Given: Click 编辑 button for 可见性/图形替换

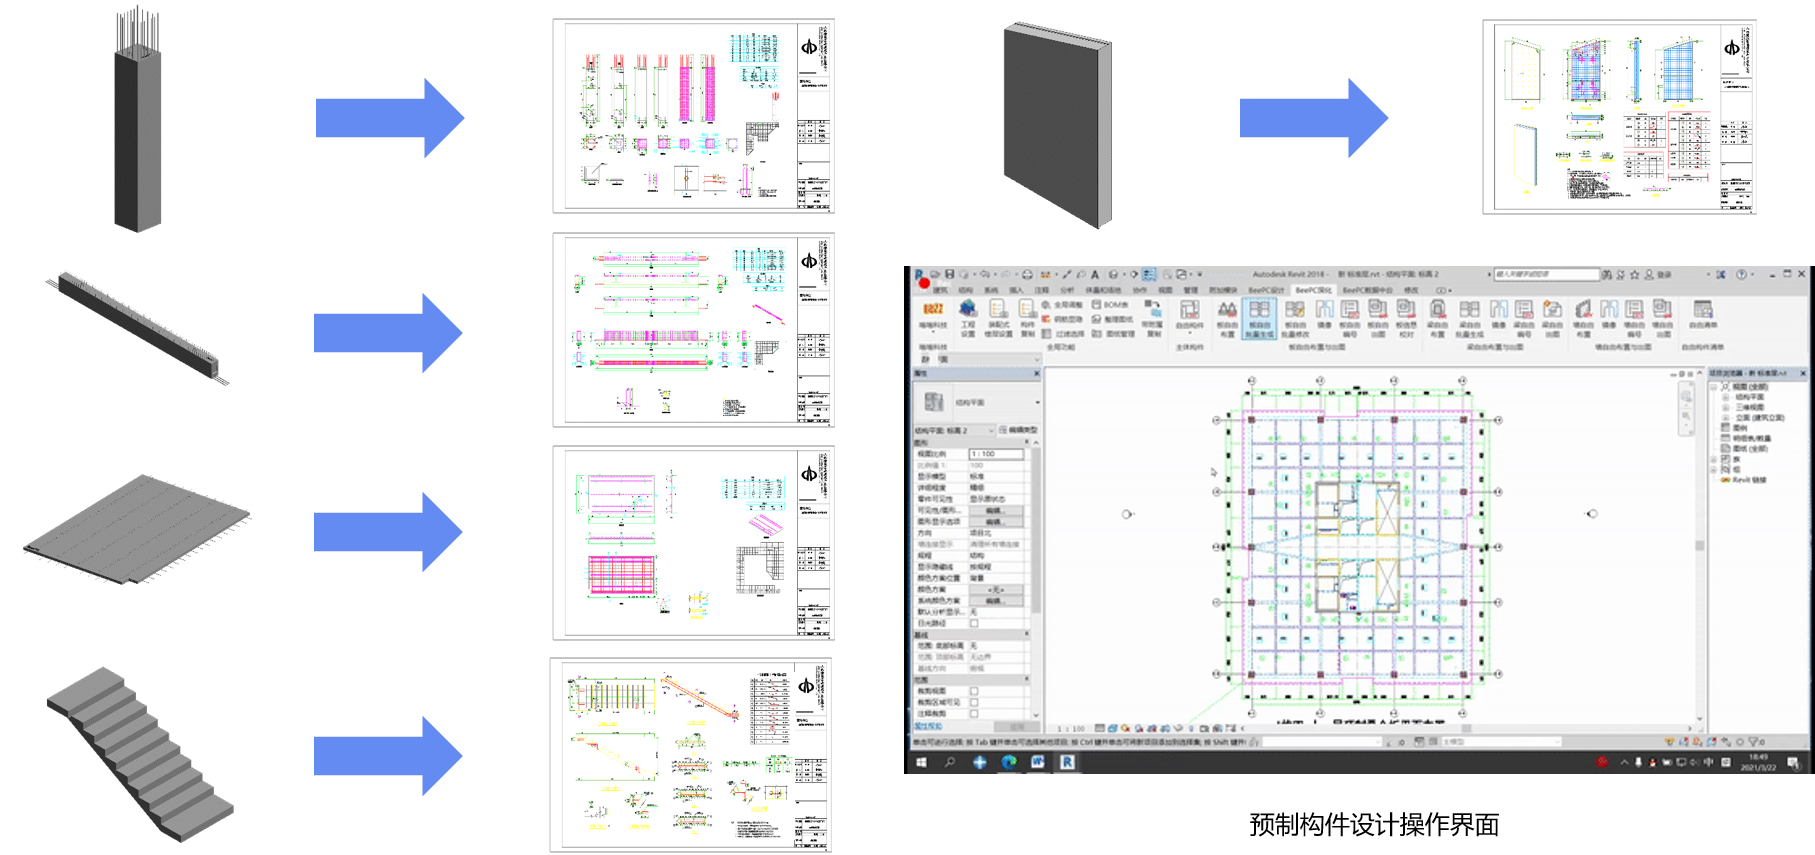Looking at the screenshot, I should click(996, 510).
